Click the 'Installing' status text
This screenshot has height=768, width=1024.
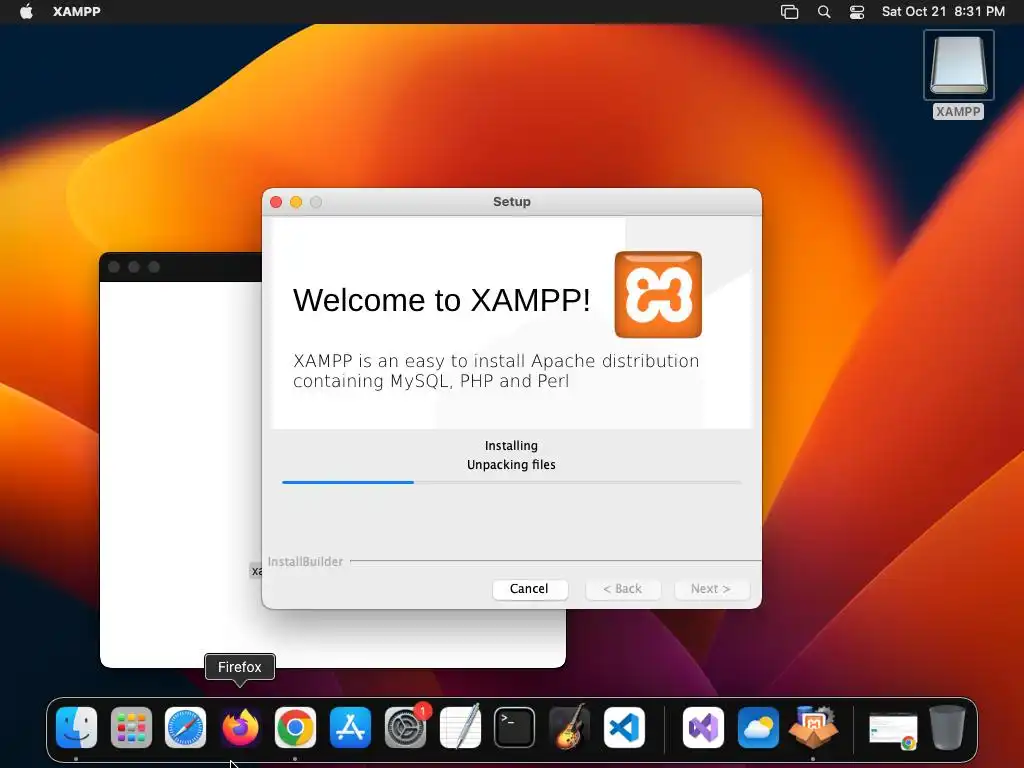511,445
